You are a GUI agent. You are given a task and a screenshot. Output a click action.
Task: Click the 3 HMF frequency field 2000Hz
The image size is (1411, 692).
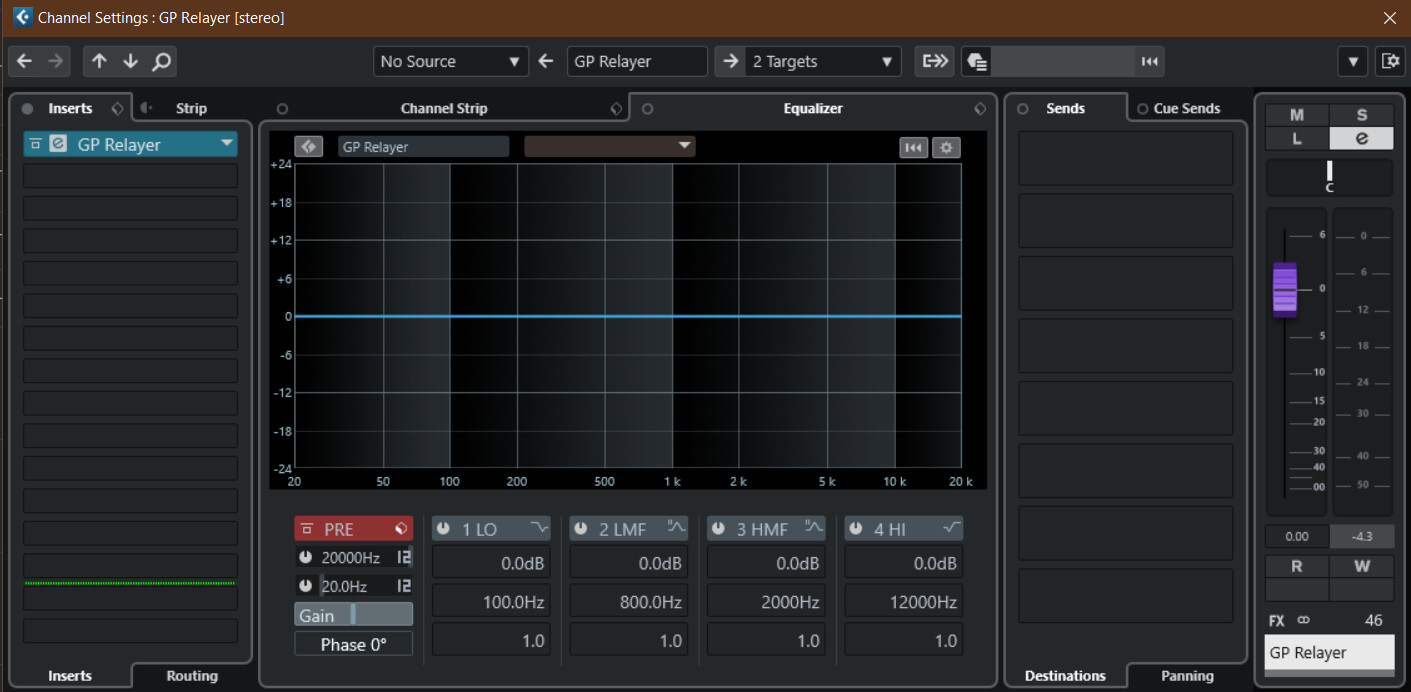[766, 602]
